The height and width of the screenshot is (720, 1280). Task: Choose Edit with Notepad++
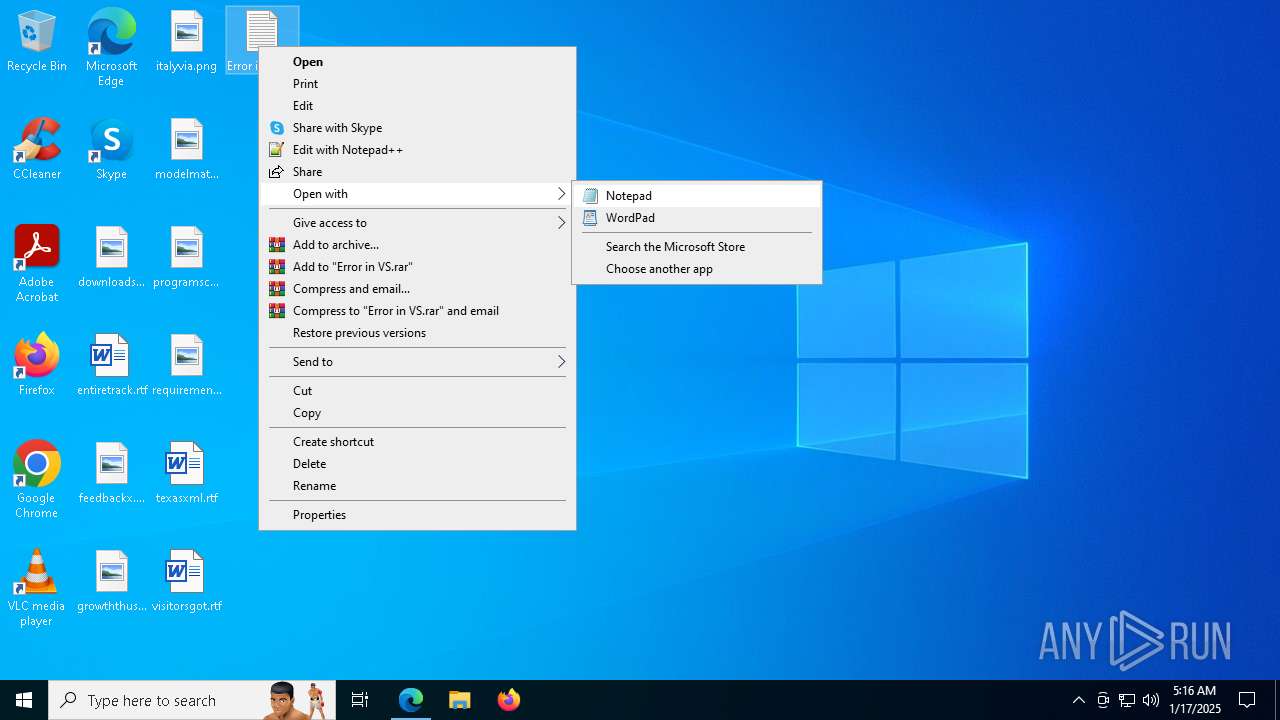417,150
